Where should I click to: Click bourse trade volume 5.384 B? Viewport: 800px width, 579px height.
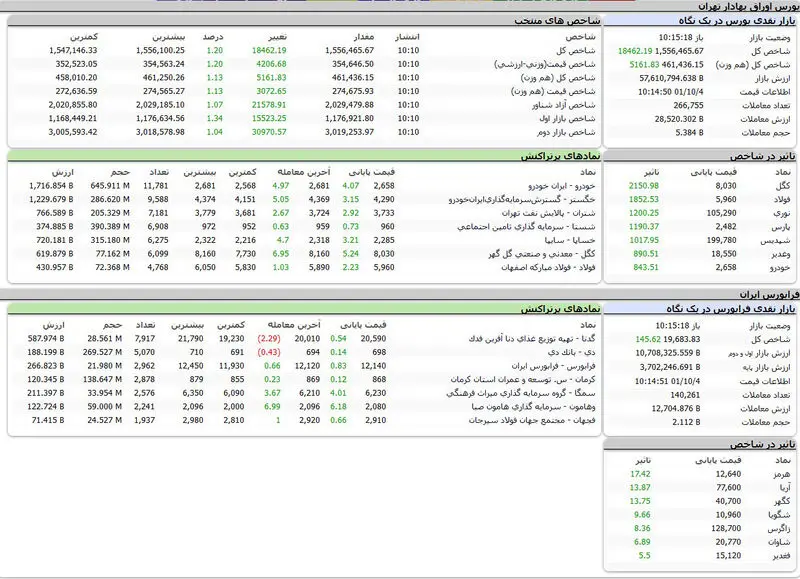pos(689,133)
